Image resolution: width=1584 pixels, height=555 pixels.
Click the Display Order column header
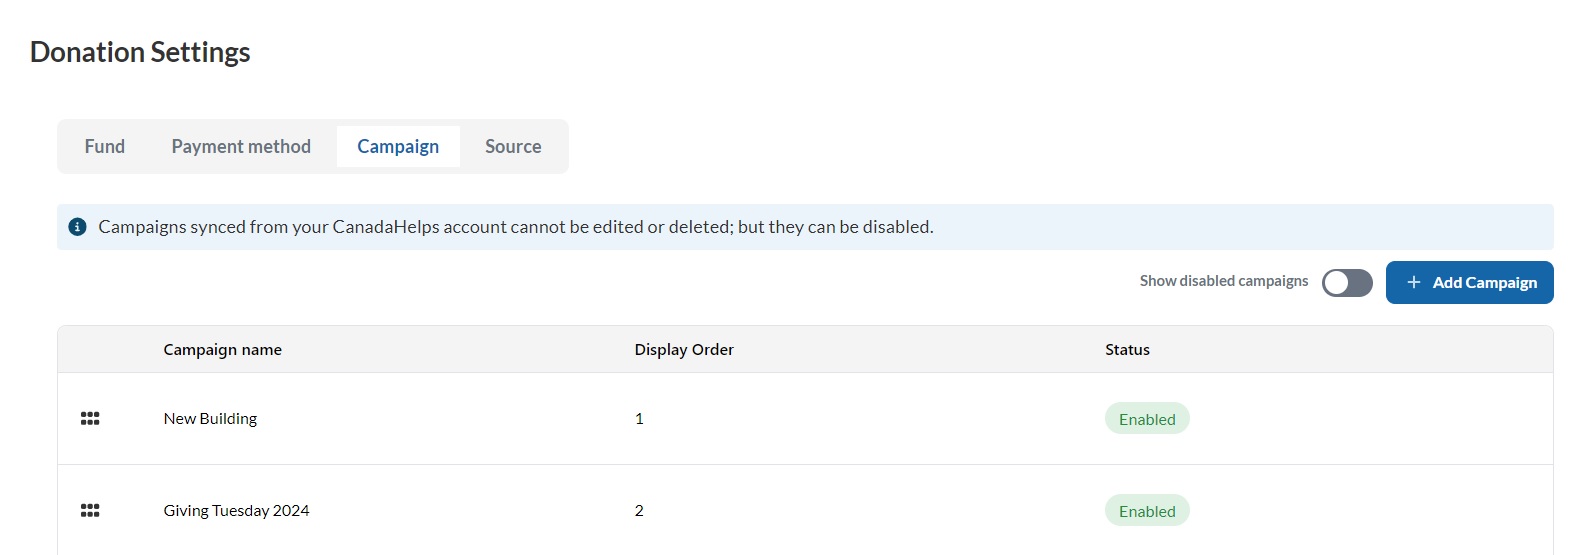(684, 350)
